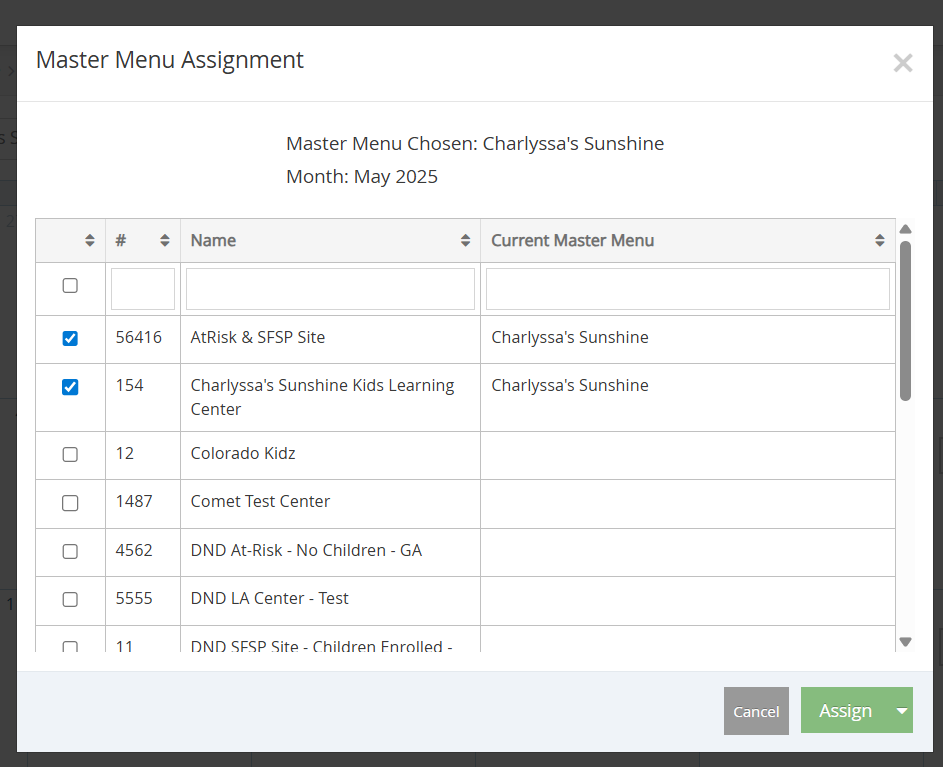
Task: Select DND At-Risk - No Children - GA
Action: 70,551
